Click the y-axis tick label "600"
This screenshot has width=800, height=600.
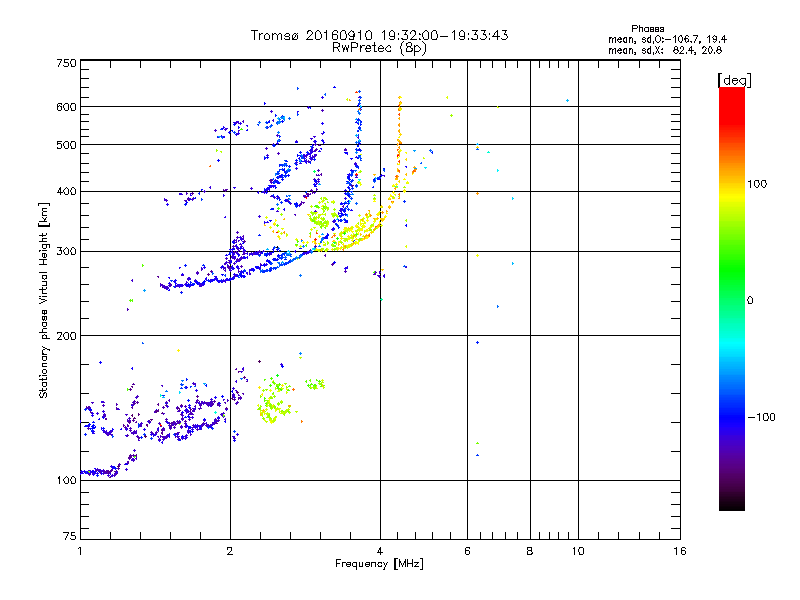click(x=66, y=107)
